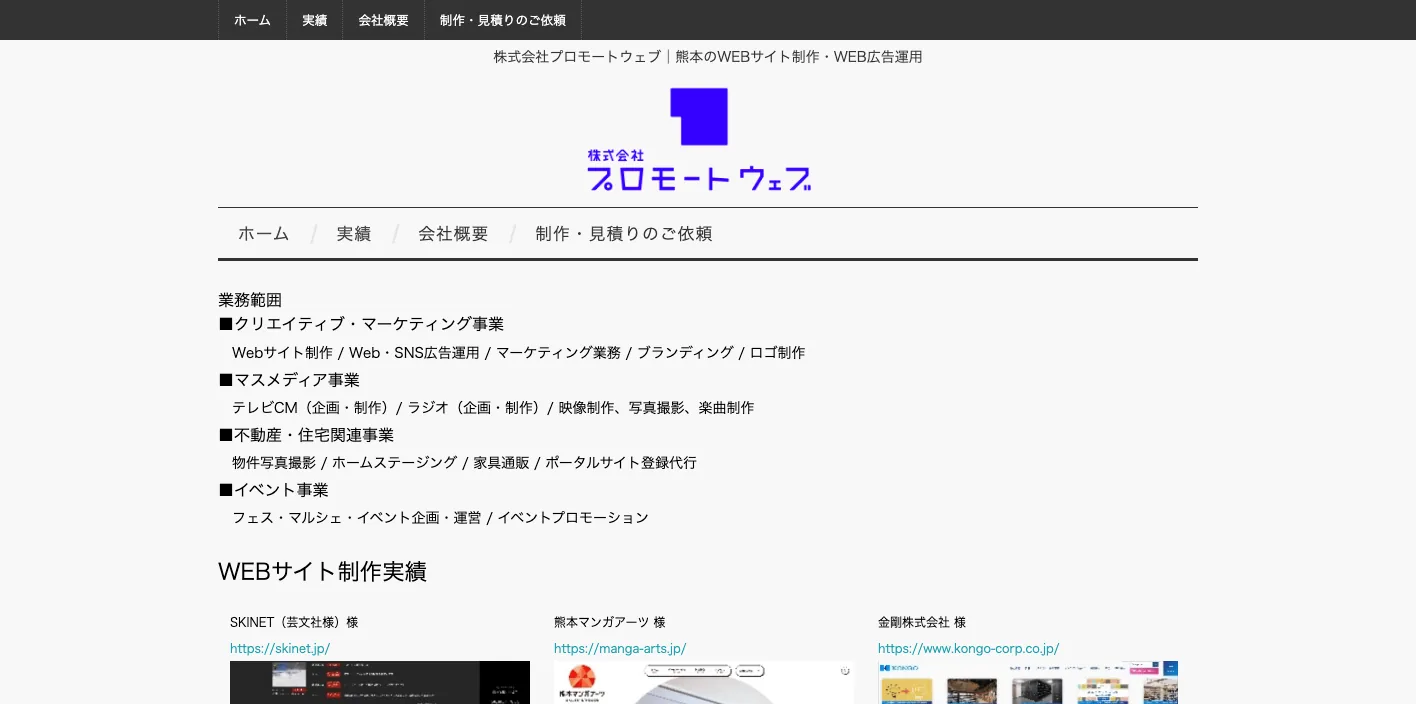The width and height of the screenshot is (1416, 704).
Task: Click the ■マスメディア事業 heading
Action: click(289, 380)
